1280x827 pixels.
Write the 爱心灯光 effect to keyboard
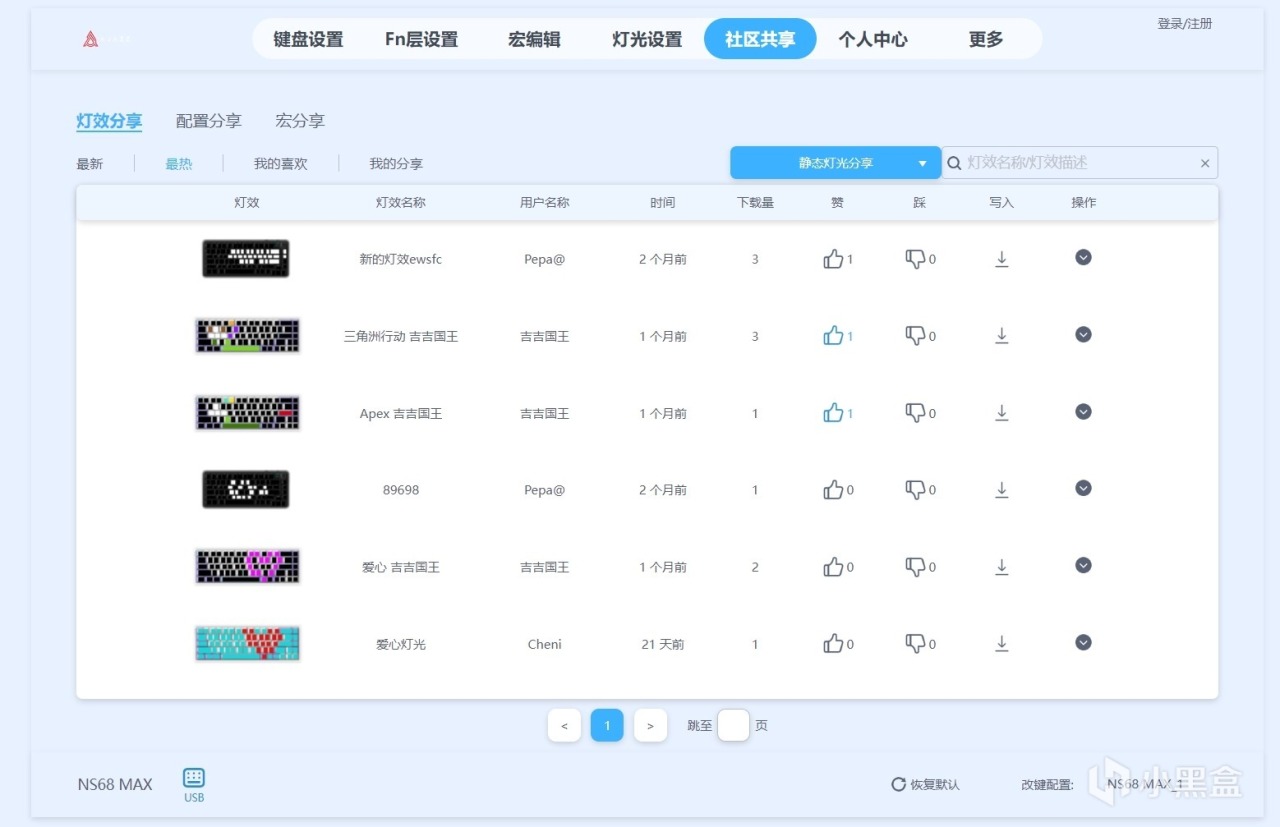[x=1001, y=644]
